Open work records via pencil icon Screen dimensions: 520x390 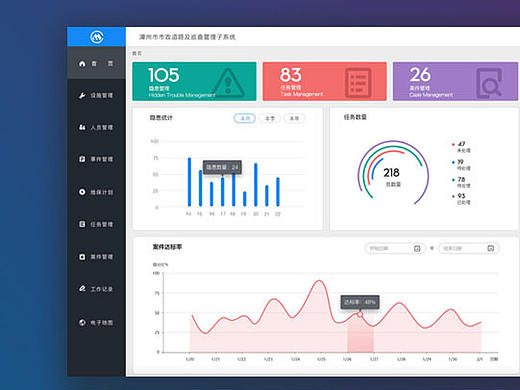[x=82, y=288]
